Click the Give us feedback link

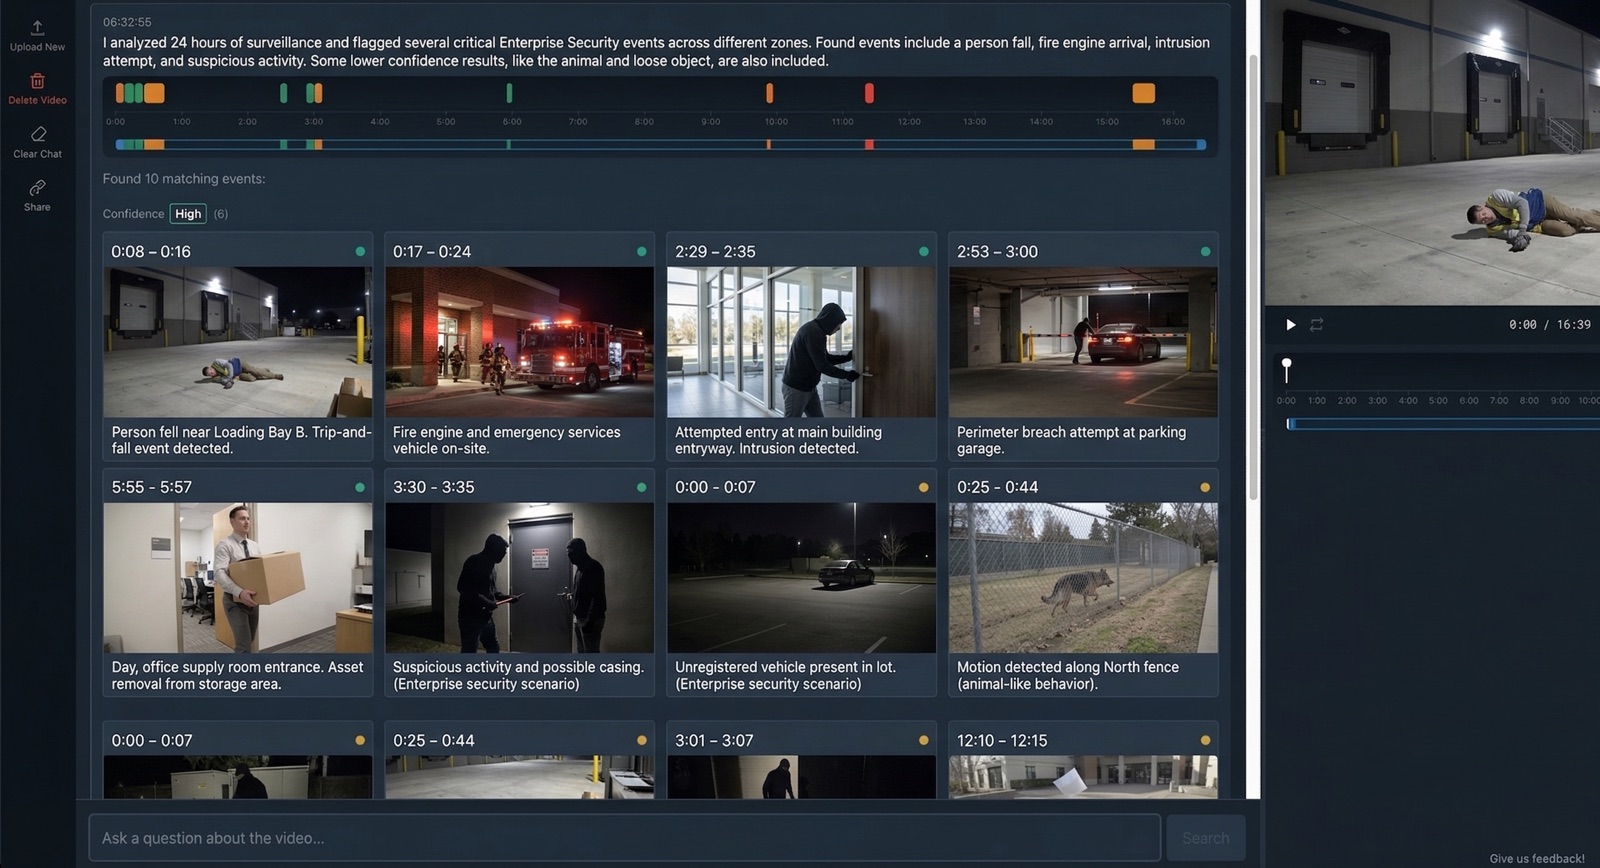(x=1536, y=858)
